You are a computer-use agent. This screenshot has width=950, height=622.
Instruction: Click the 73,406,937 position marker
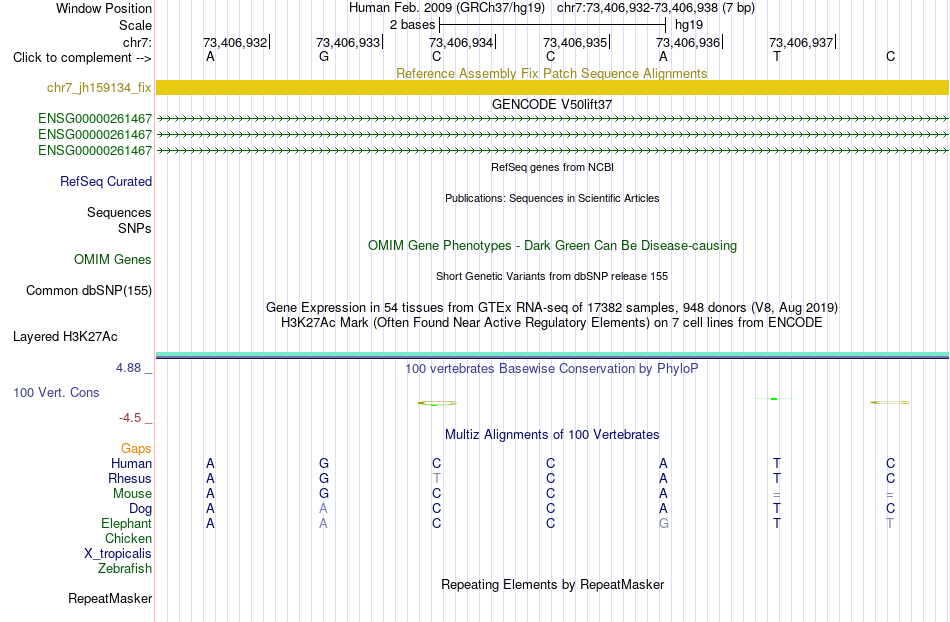802,42
